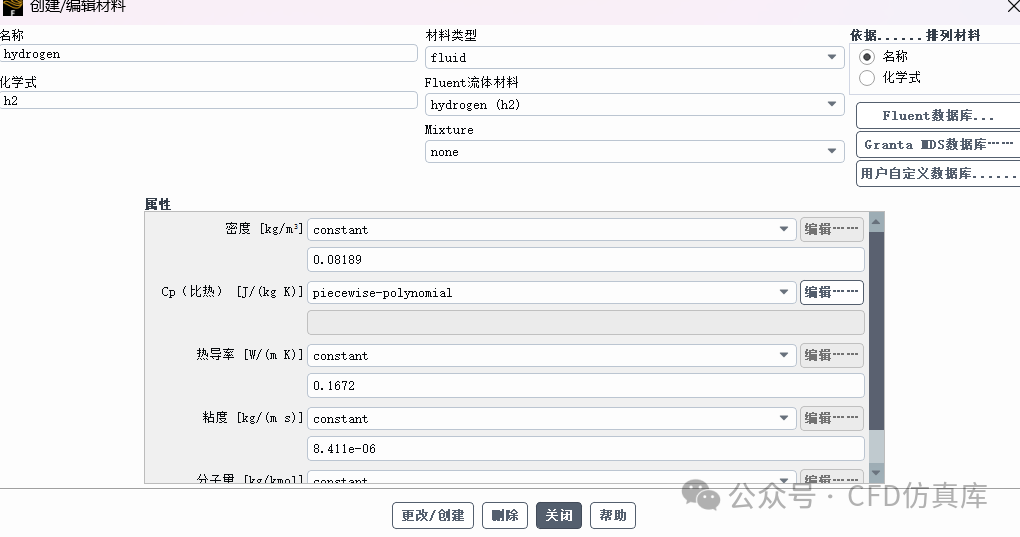This screenshot has height=537, width=1020.
Task: Click the Mixture label
Action: pos(449,130)
